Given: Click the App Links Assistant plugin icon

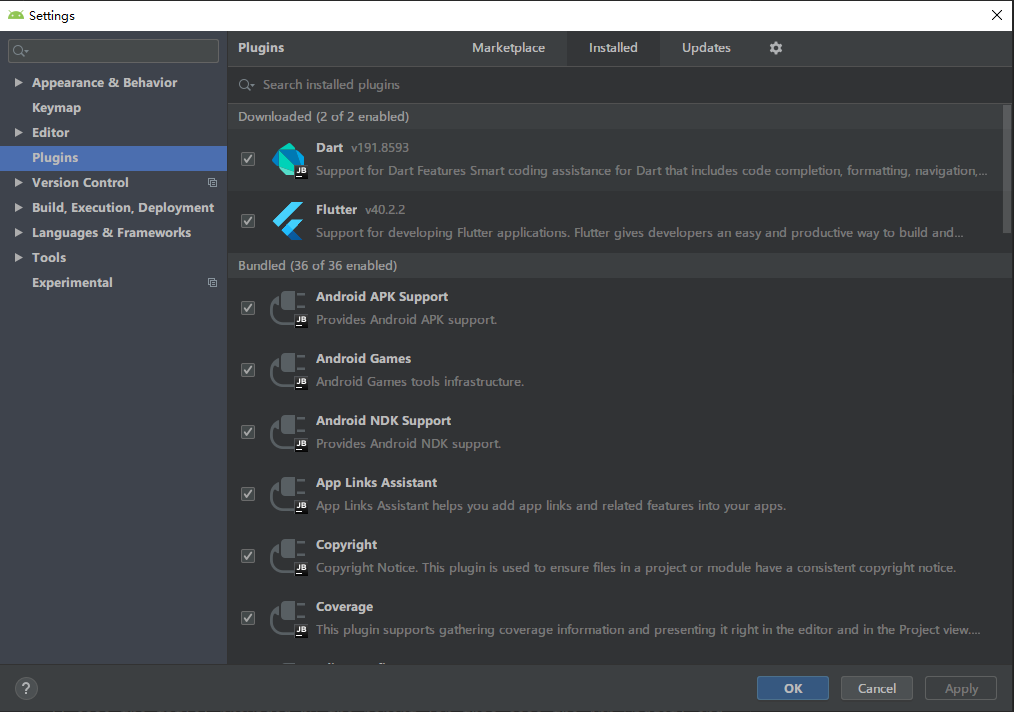Looking at the screenshot, I should point(288,494).
